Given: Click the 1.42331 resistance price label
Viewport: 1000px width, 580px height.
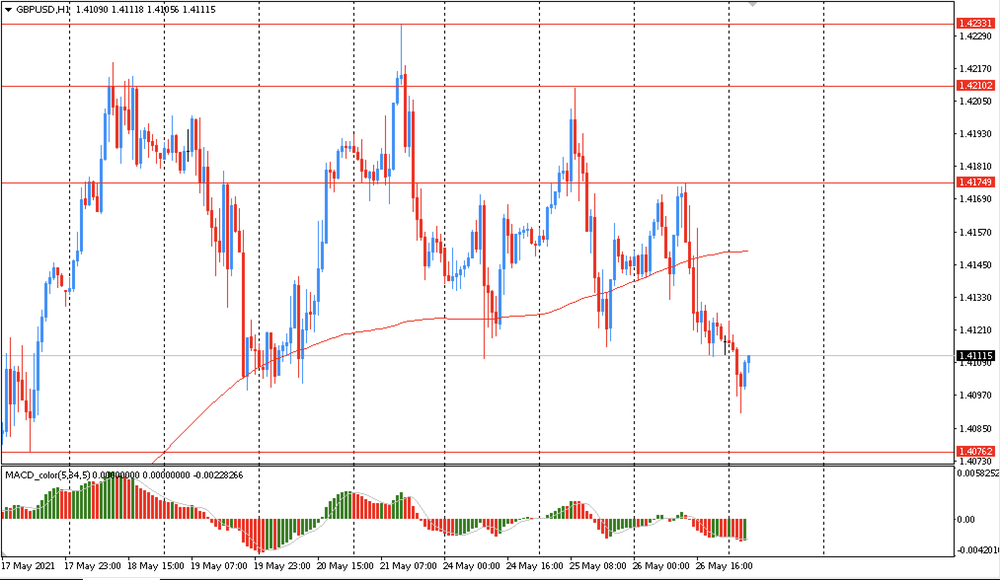Looking at the screenshot, I should point(975,24).
